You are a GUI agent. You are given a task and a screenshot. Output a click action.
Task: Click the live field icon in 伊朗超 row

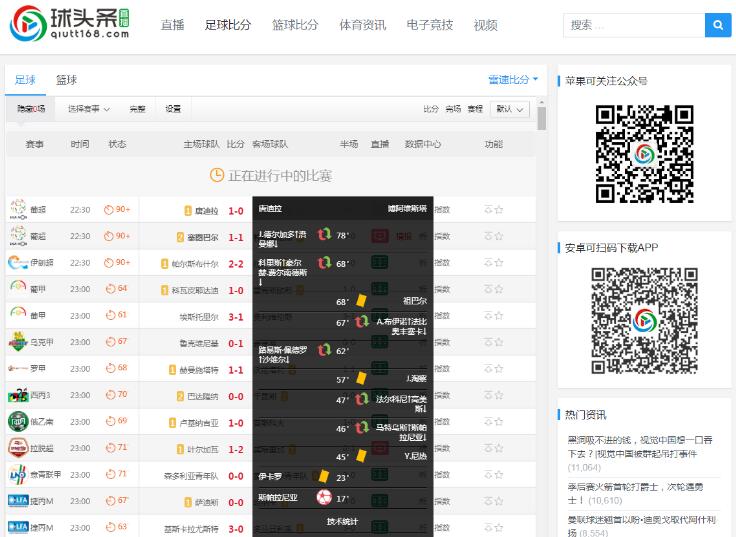(x=380, y=263)
